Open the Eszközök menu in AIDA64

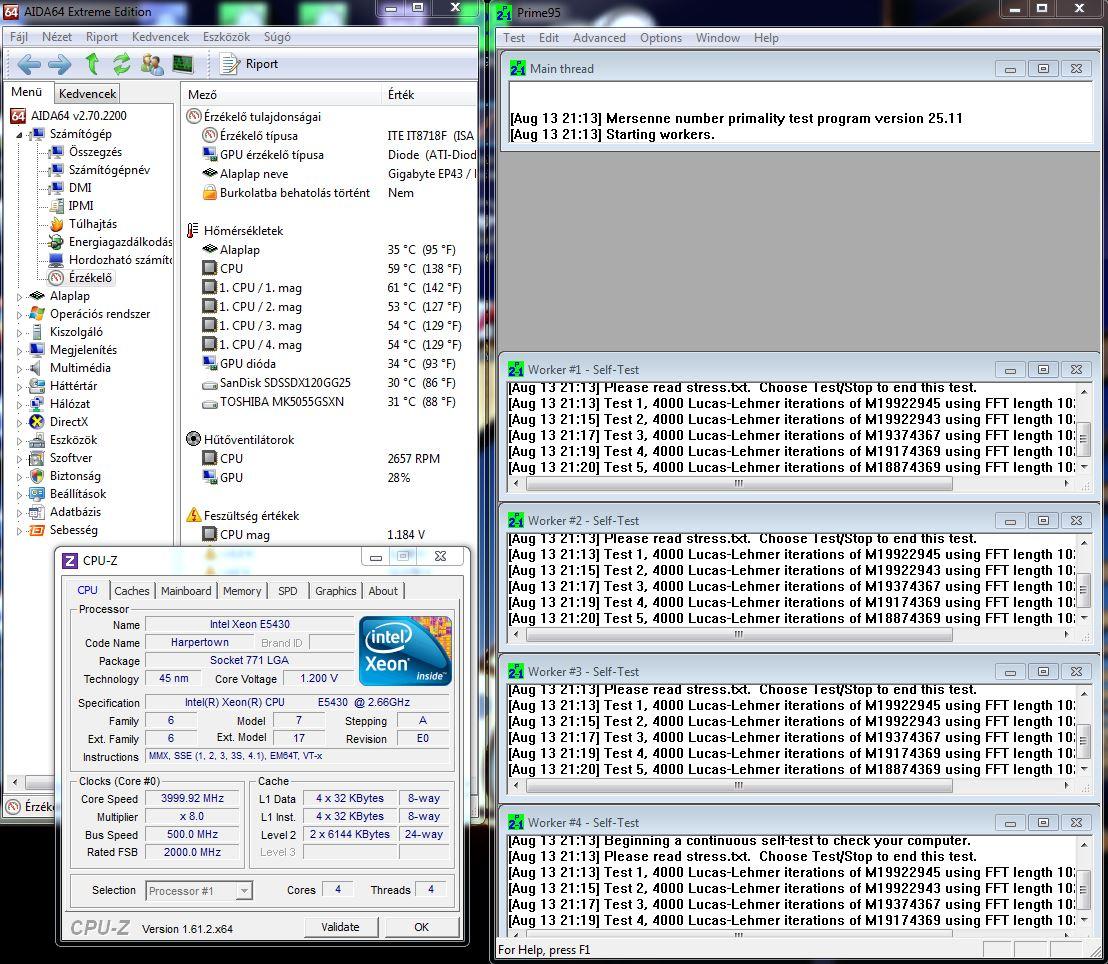[226, 37]
